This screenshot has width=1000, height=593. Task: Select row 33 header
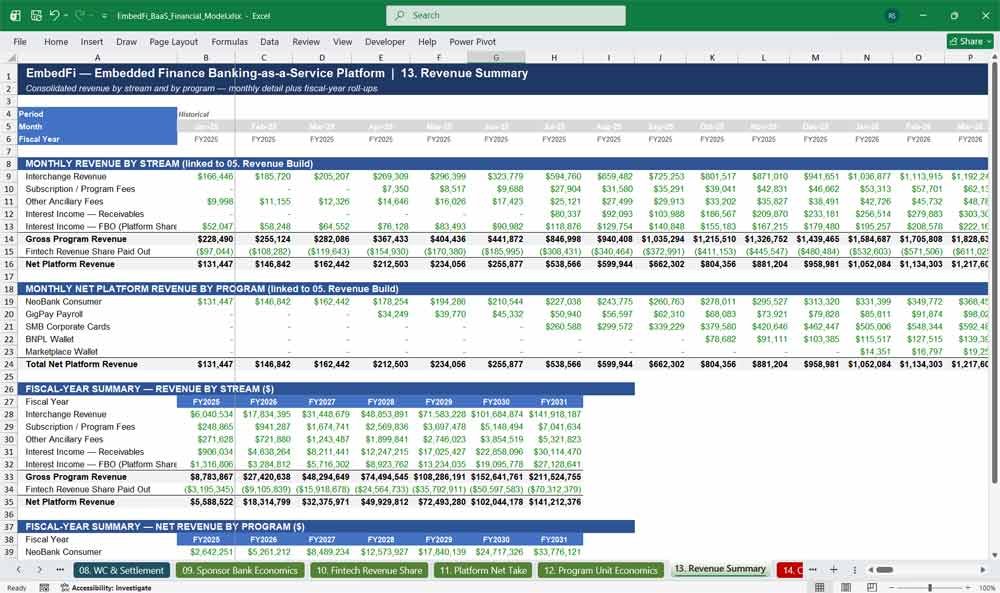pyautogui.click(x=9, y=477)
